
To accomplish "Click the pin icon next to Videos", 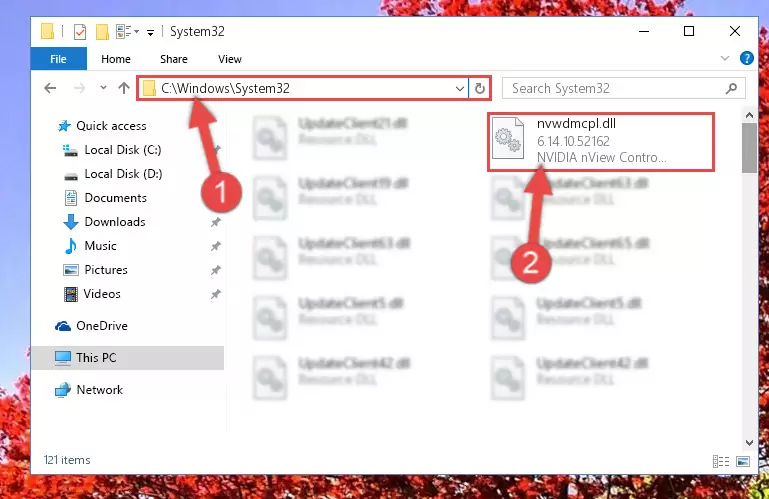I will tap(215, 294).
